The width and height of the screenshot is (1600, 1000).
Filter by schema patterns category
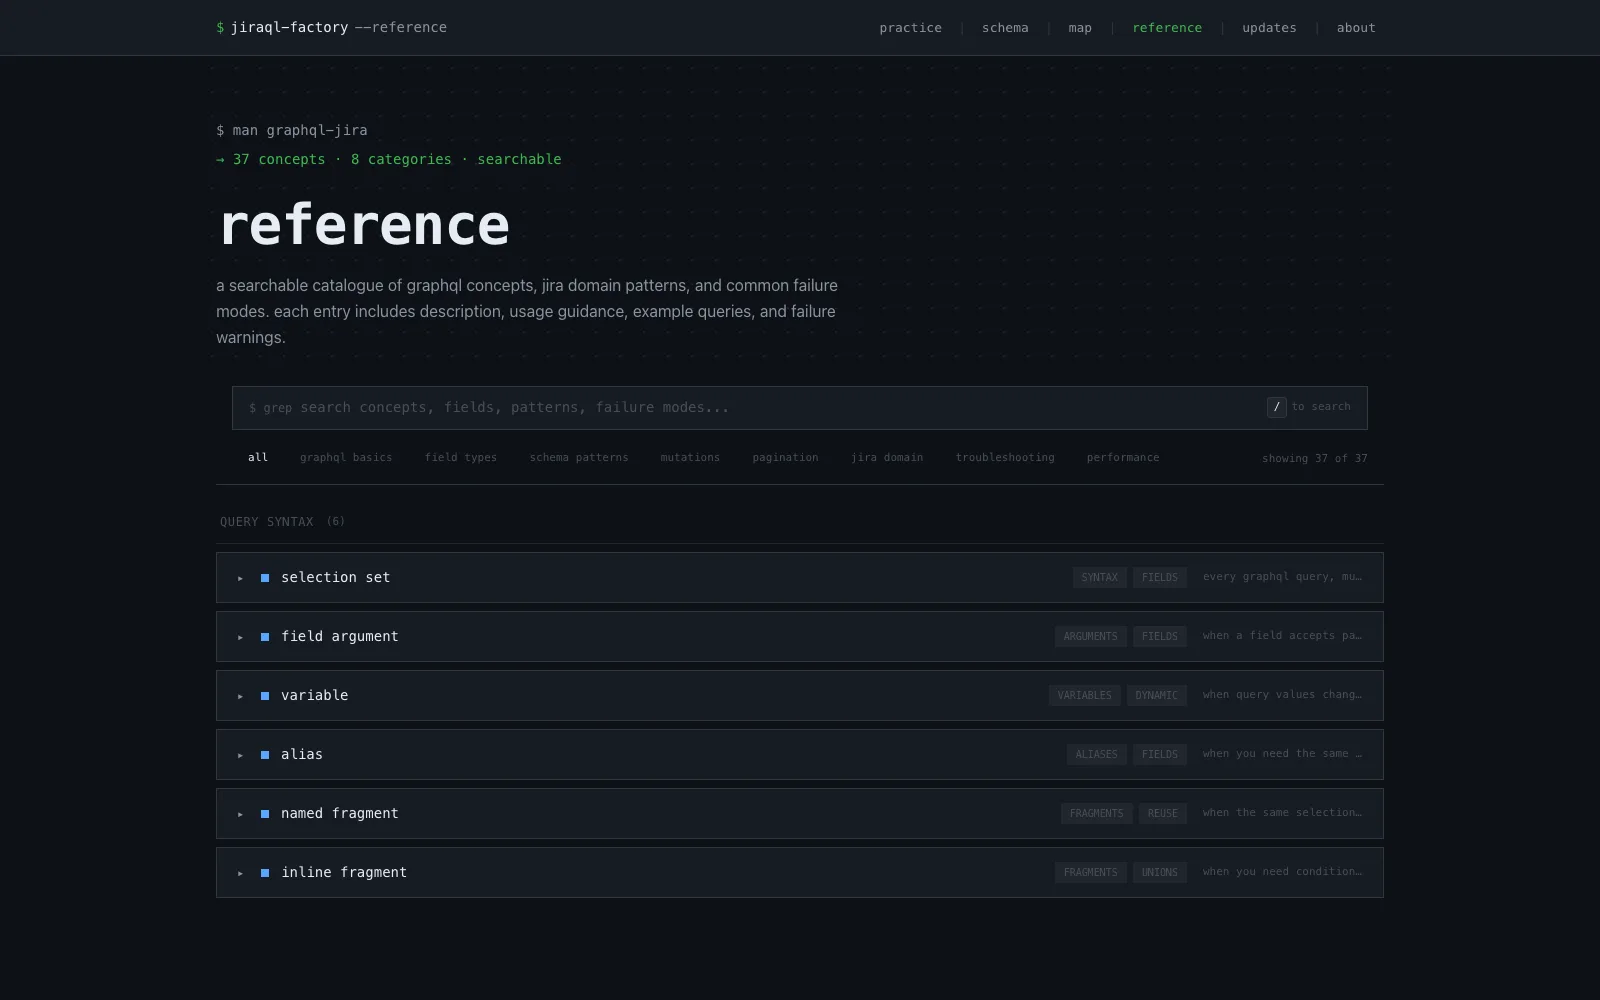click(579, 457)
